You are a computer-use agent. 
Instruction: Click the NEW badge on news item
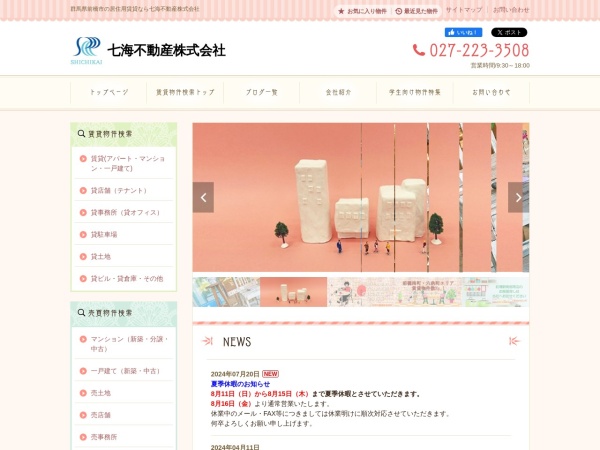(x=271, y=374)
